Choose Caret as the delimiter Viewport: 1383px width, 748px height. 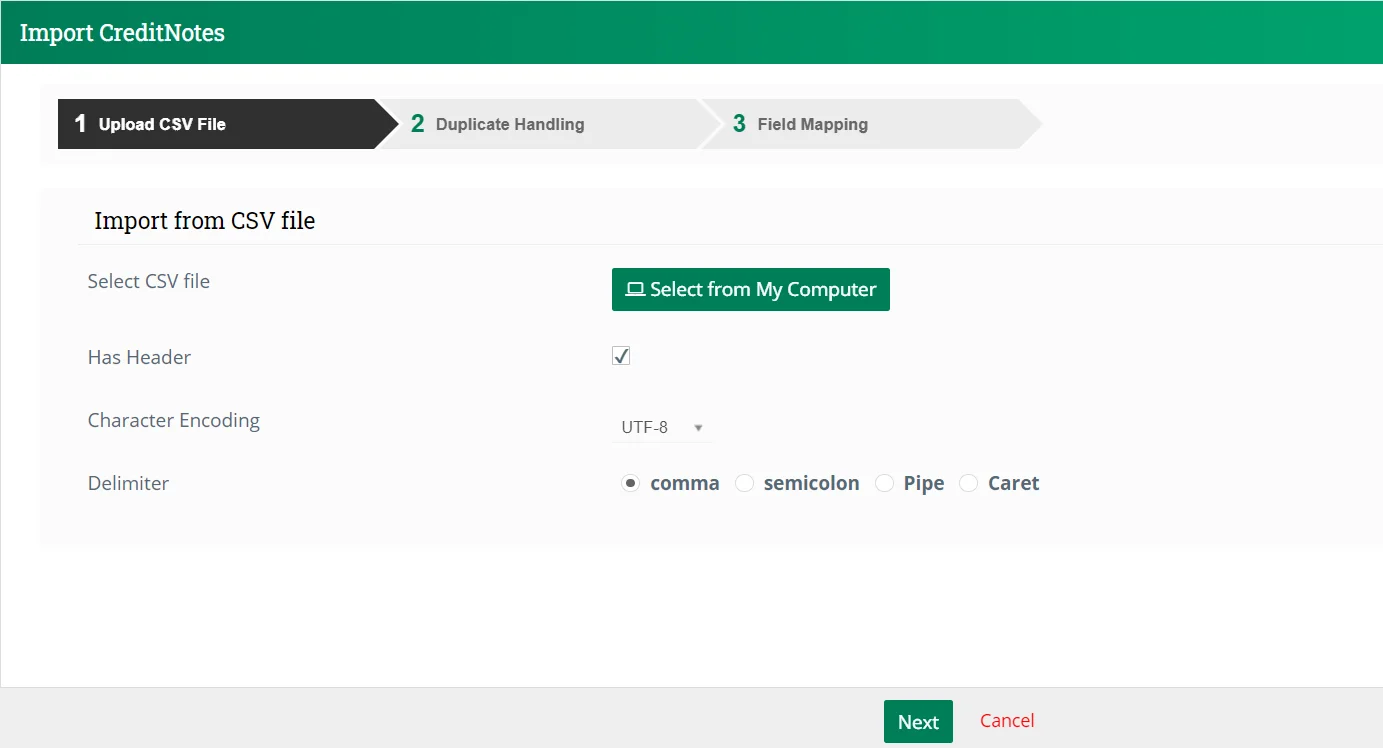point(968,482)
